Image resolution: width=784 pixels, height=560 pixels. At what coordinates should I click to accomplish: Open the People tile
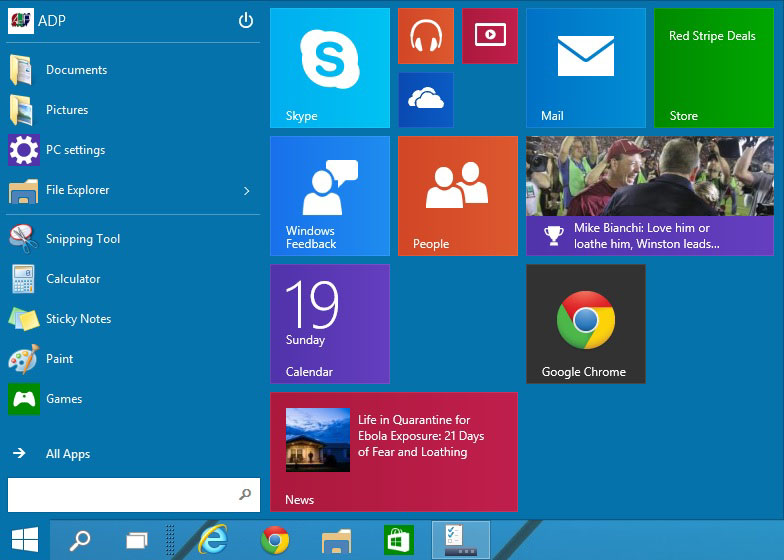[x=458, y=196]
